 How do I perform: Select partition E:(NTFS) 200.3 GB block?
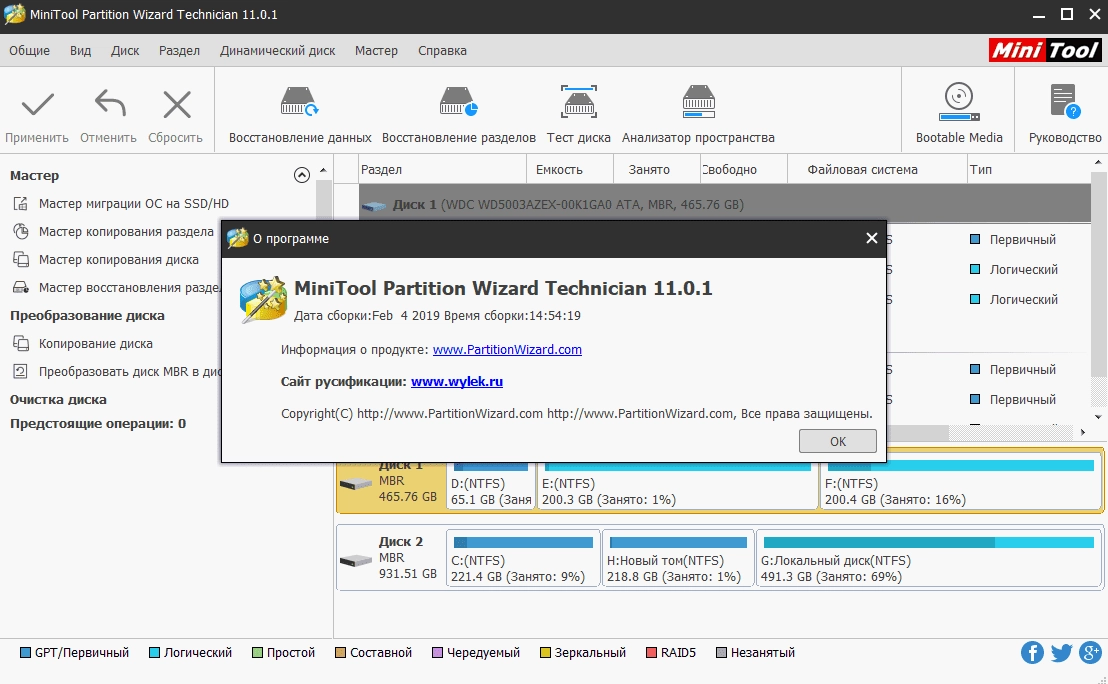(x=678, y=485)
